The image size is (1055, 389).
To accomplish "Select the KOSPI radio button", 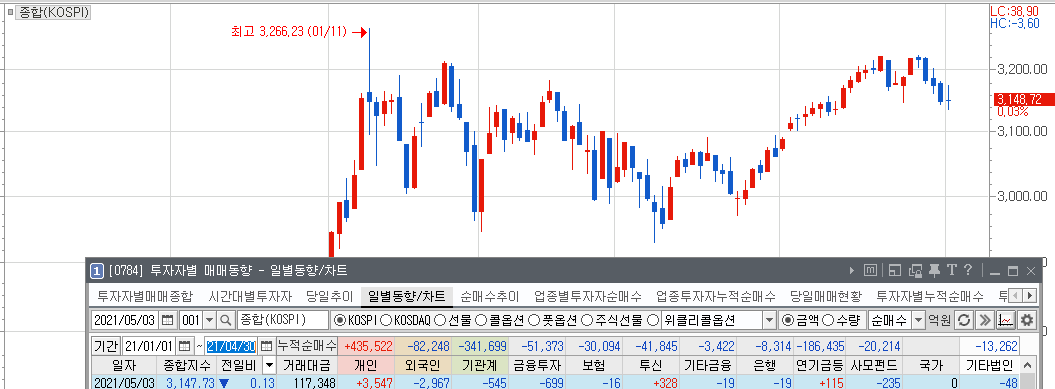I will coord(339,320).
